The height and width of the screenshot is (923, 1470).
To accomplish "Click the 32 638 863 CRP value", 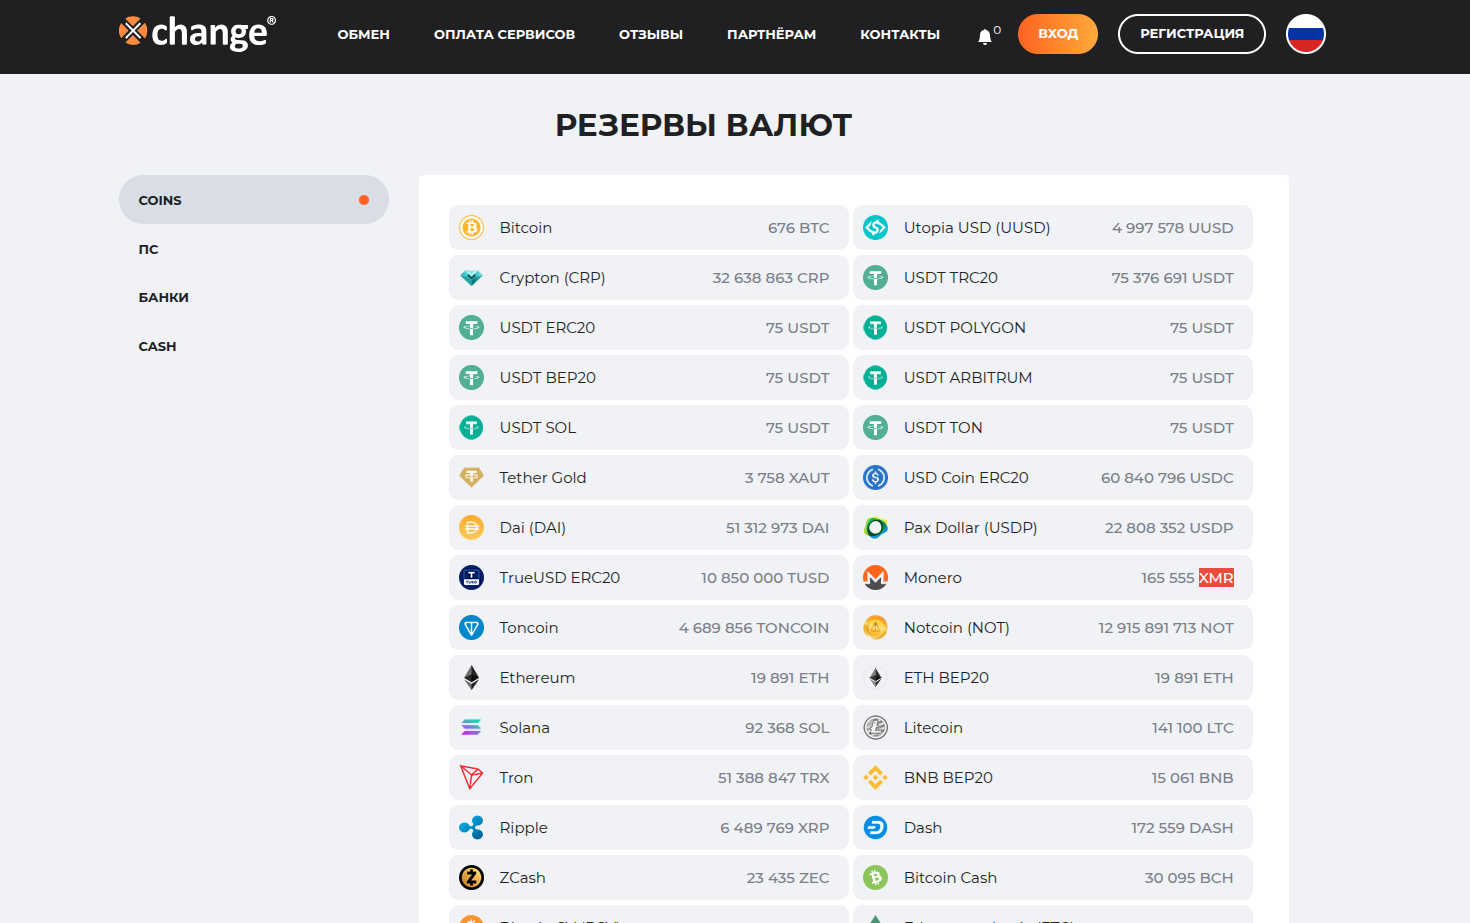I will pos(771,278).
